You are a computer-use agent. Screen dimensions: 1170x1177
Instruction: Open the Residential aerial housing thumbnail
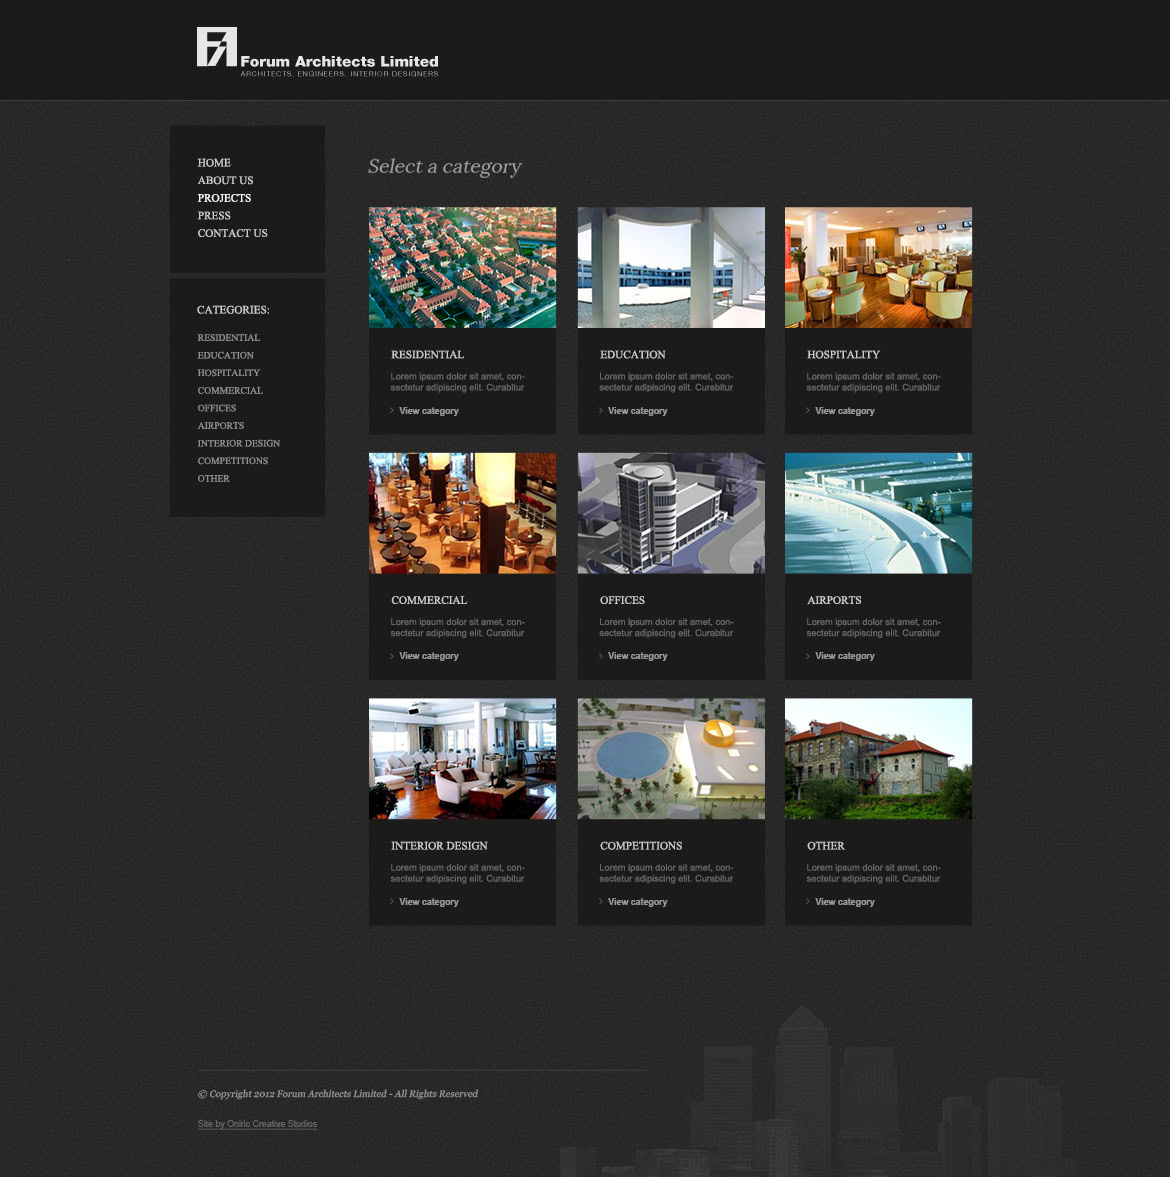[x=462, y=267]
